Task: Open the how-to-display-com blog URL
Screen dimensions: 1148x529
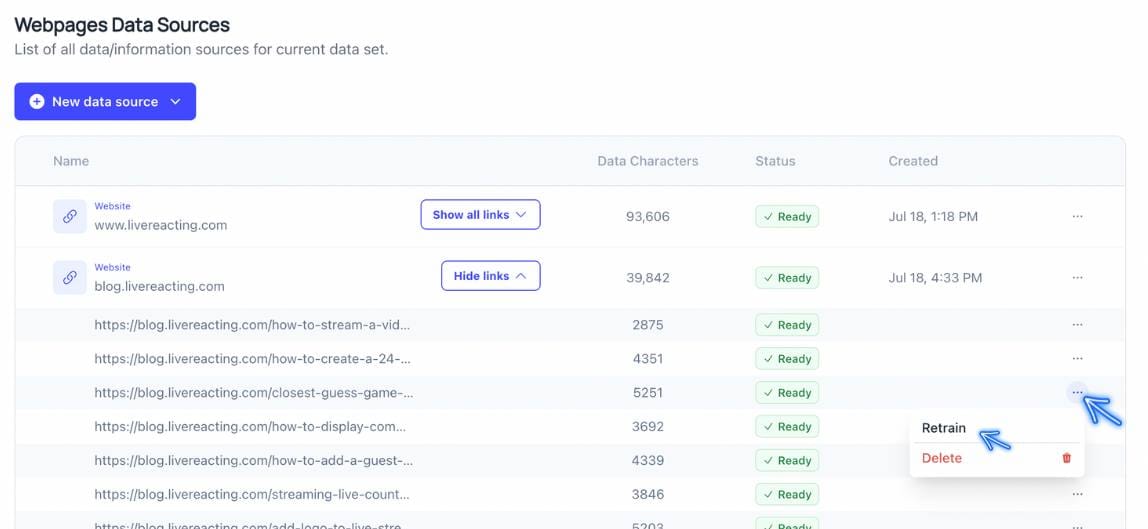Action: click(250, 427)
